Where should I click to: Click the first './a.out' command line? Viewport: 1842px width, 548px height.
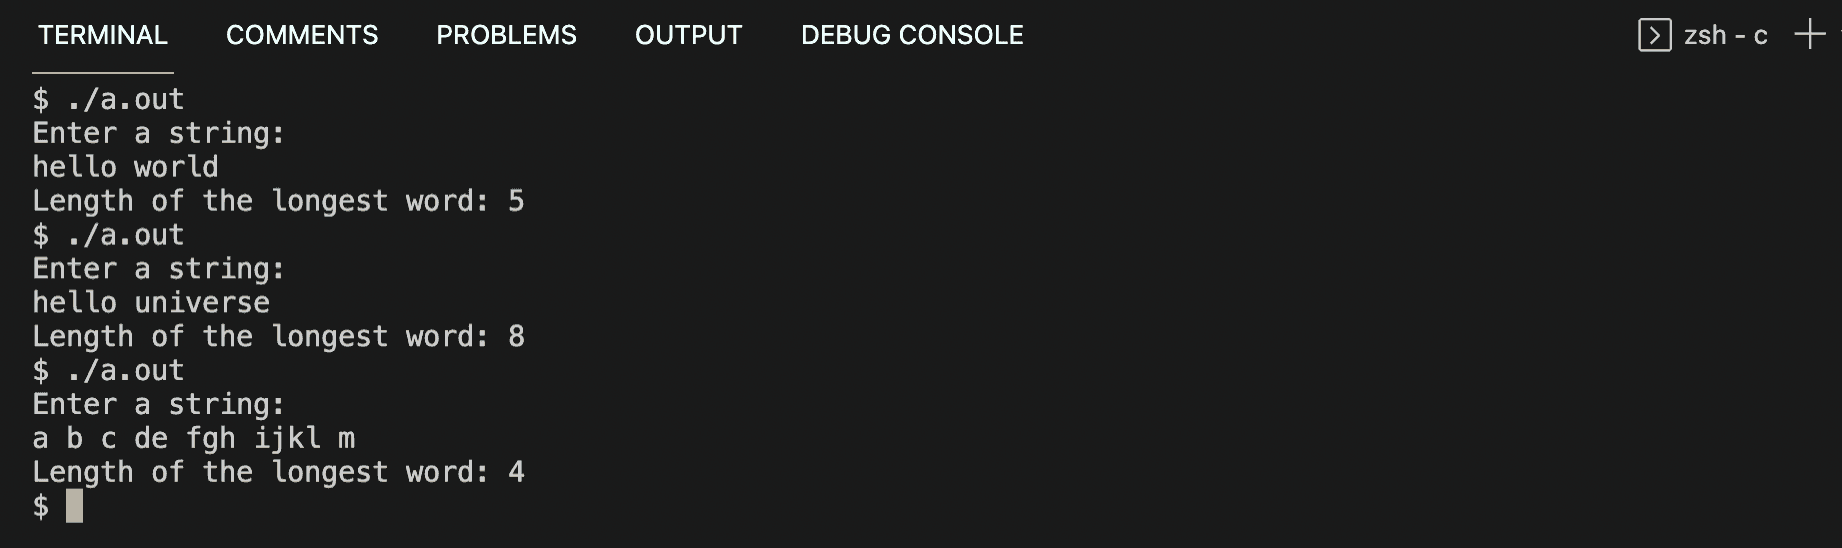coord(108,99)
